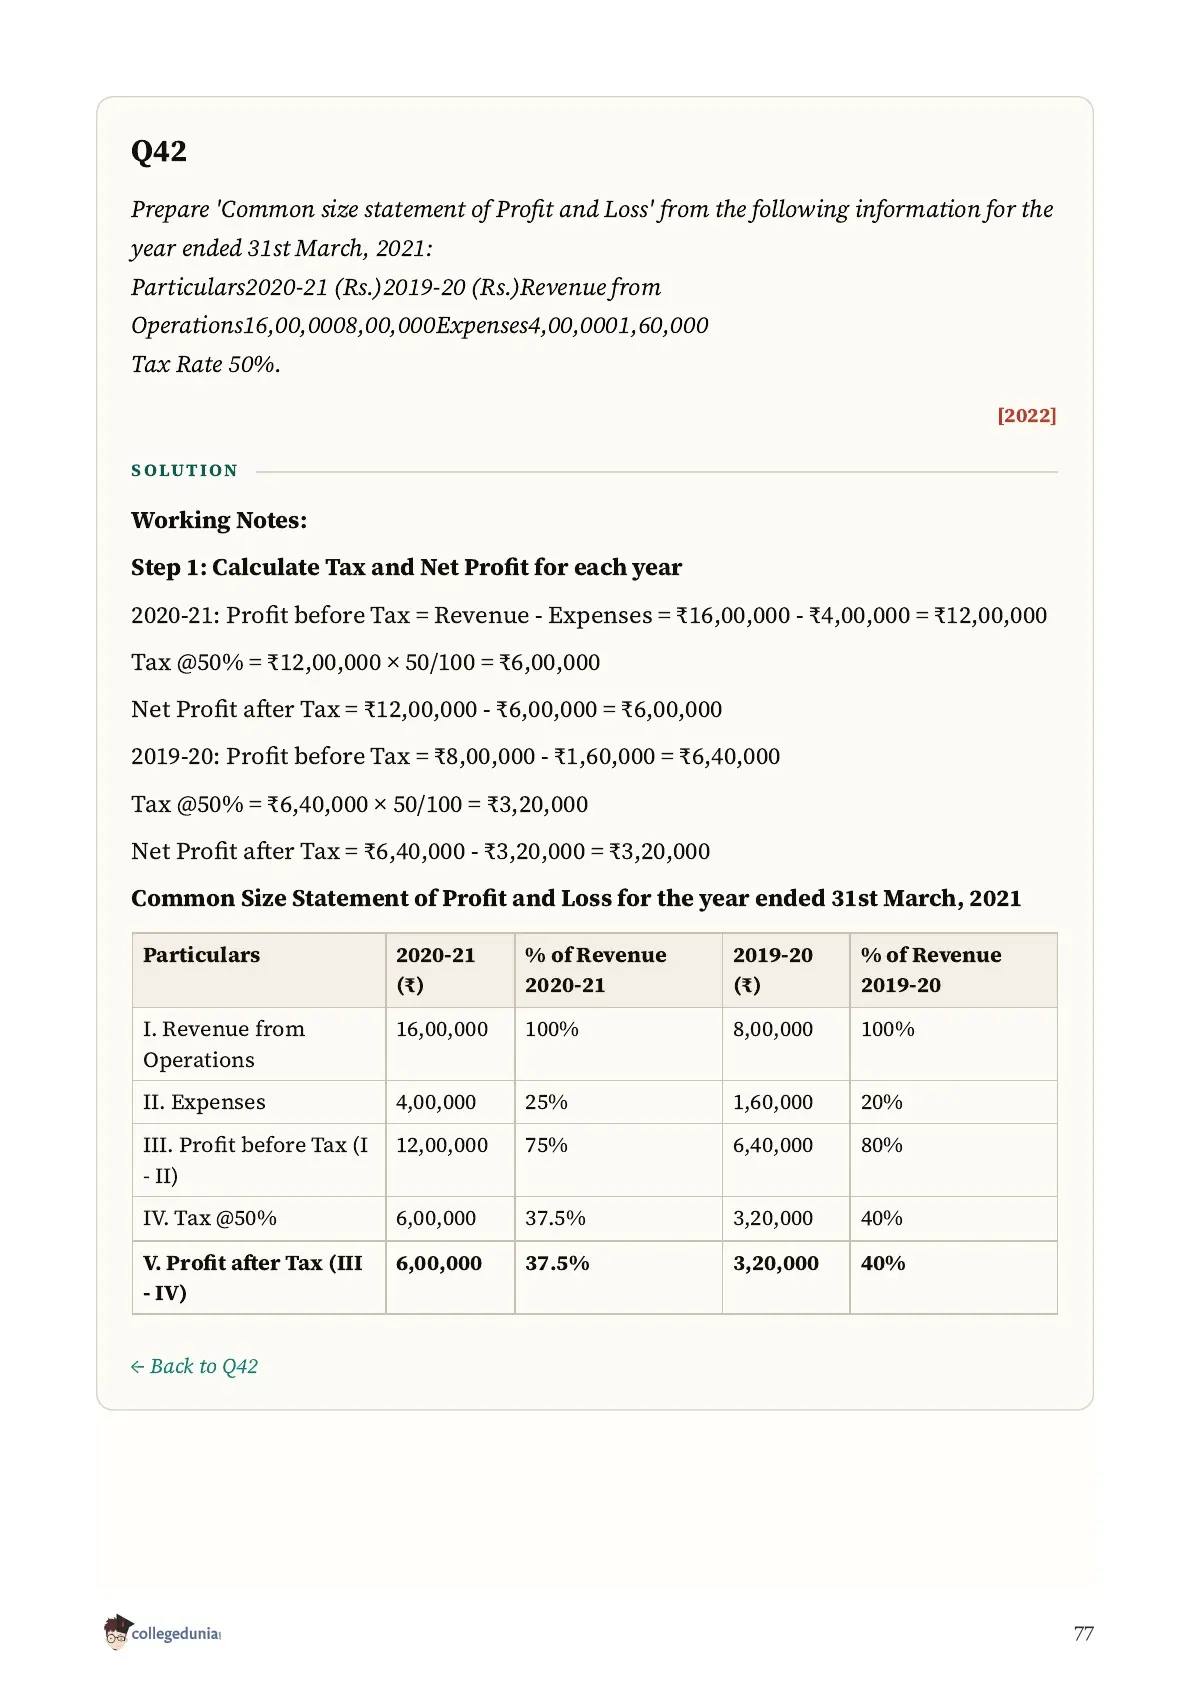Screen dimensions: 1190x1684
Task: Click the collegedunia brand text in footer
Action: [x=176, y=1634]
